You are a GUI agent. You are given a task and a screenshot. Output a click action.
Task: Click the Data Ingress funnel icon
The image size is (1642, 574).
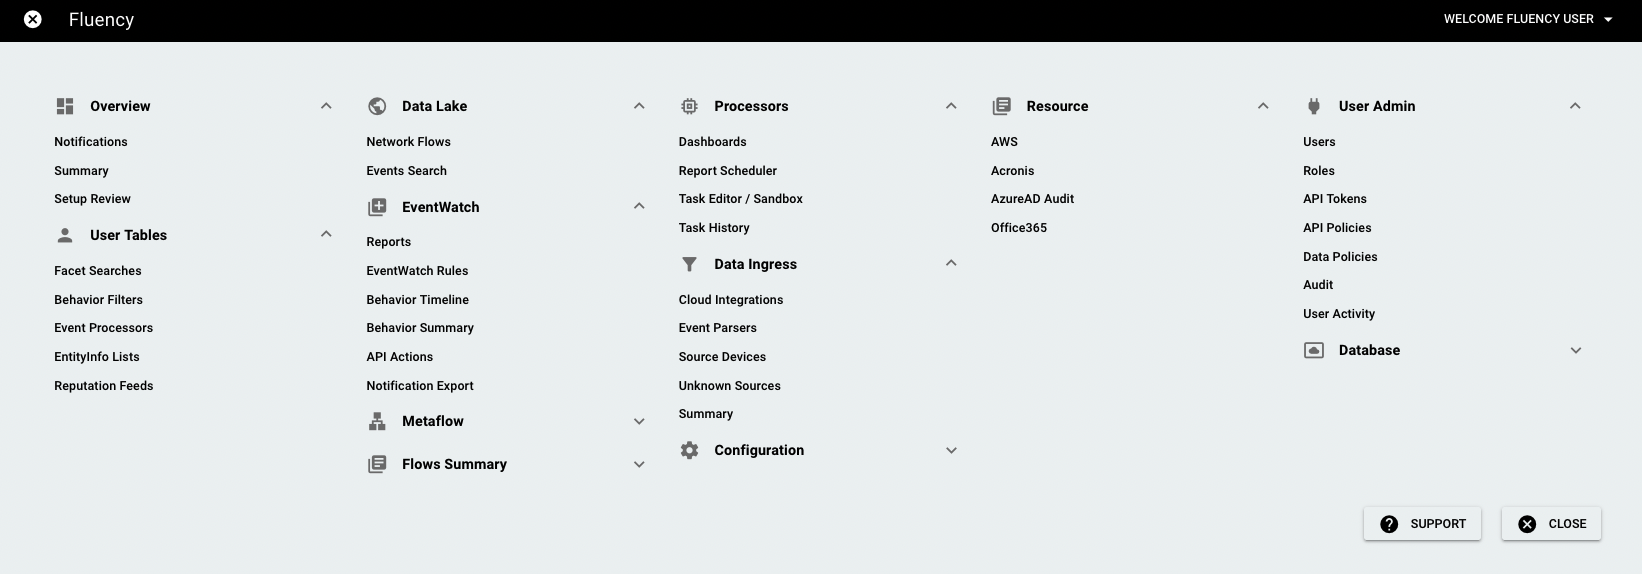coord(689,264)
